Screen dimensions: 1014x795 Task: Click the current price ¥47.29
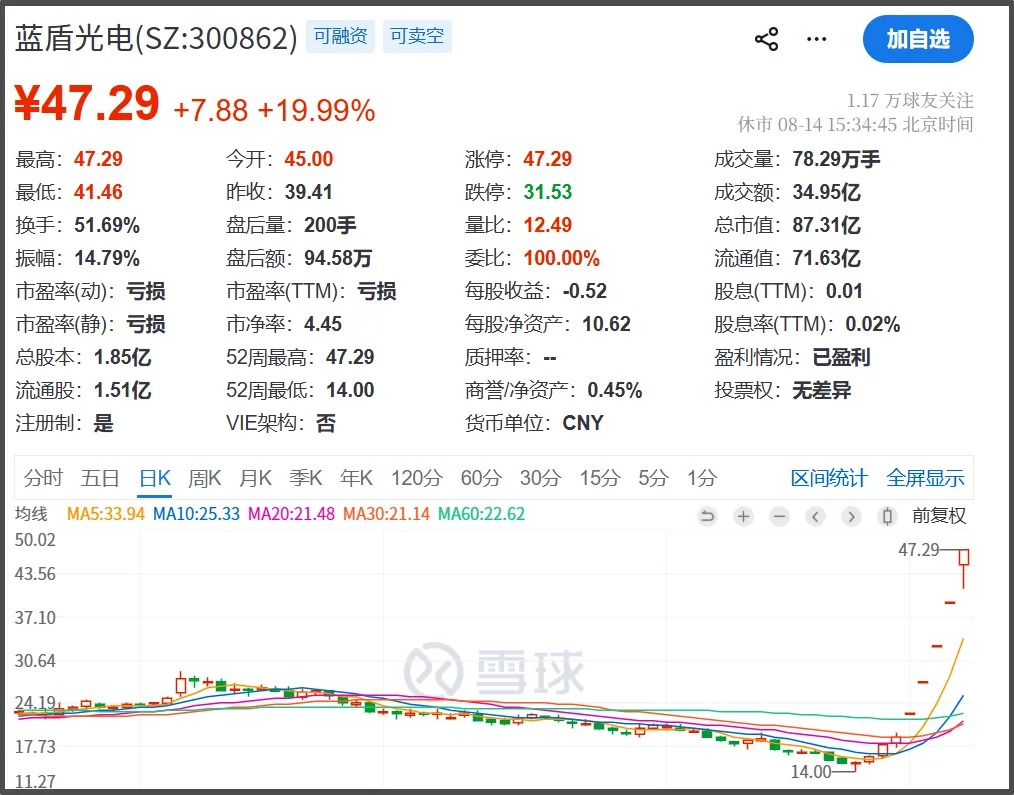tap(87, 103)
